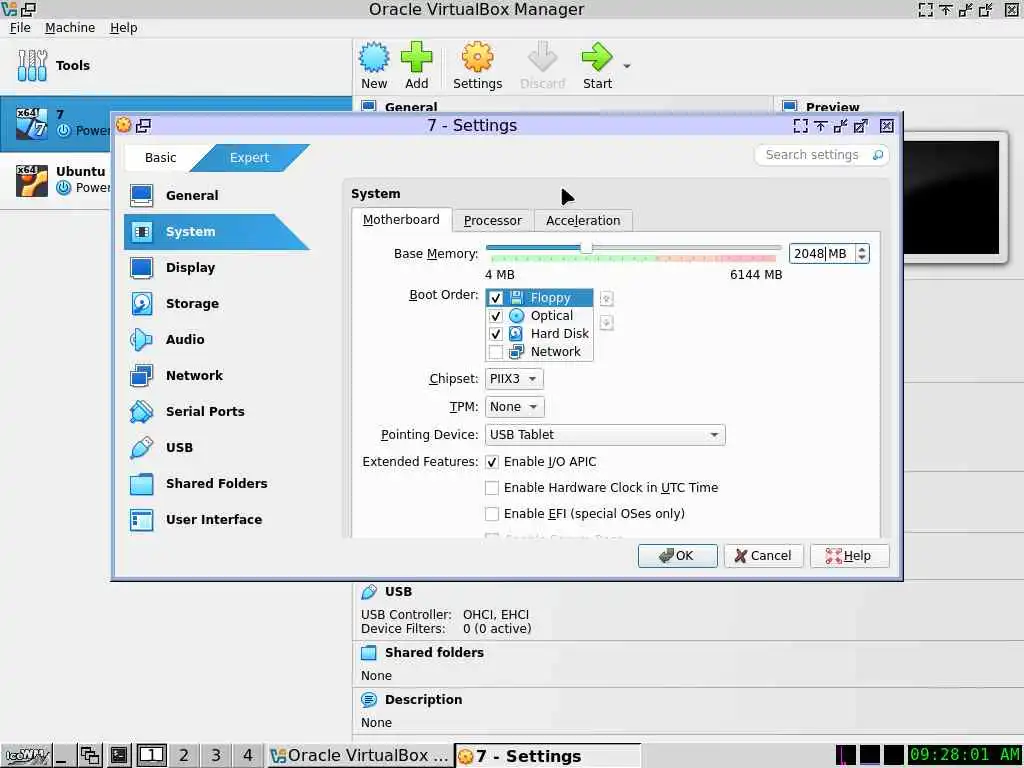This screenshot has height=768, width=1024.
Task: Select the Ubuntu VM icon in the machine list
Action: (32, 180)
